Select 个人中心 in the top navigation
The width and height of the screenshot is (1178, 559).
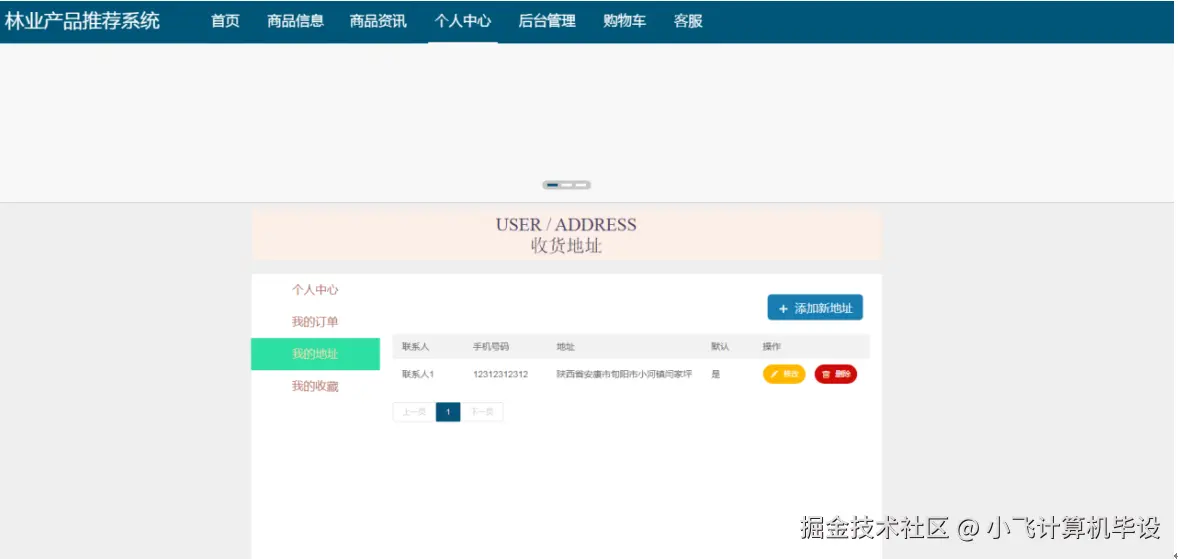click(463, 21)
